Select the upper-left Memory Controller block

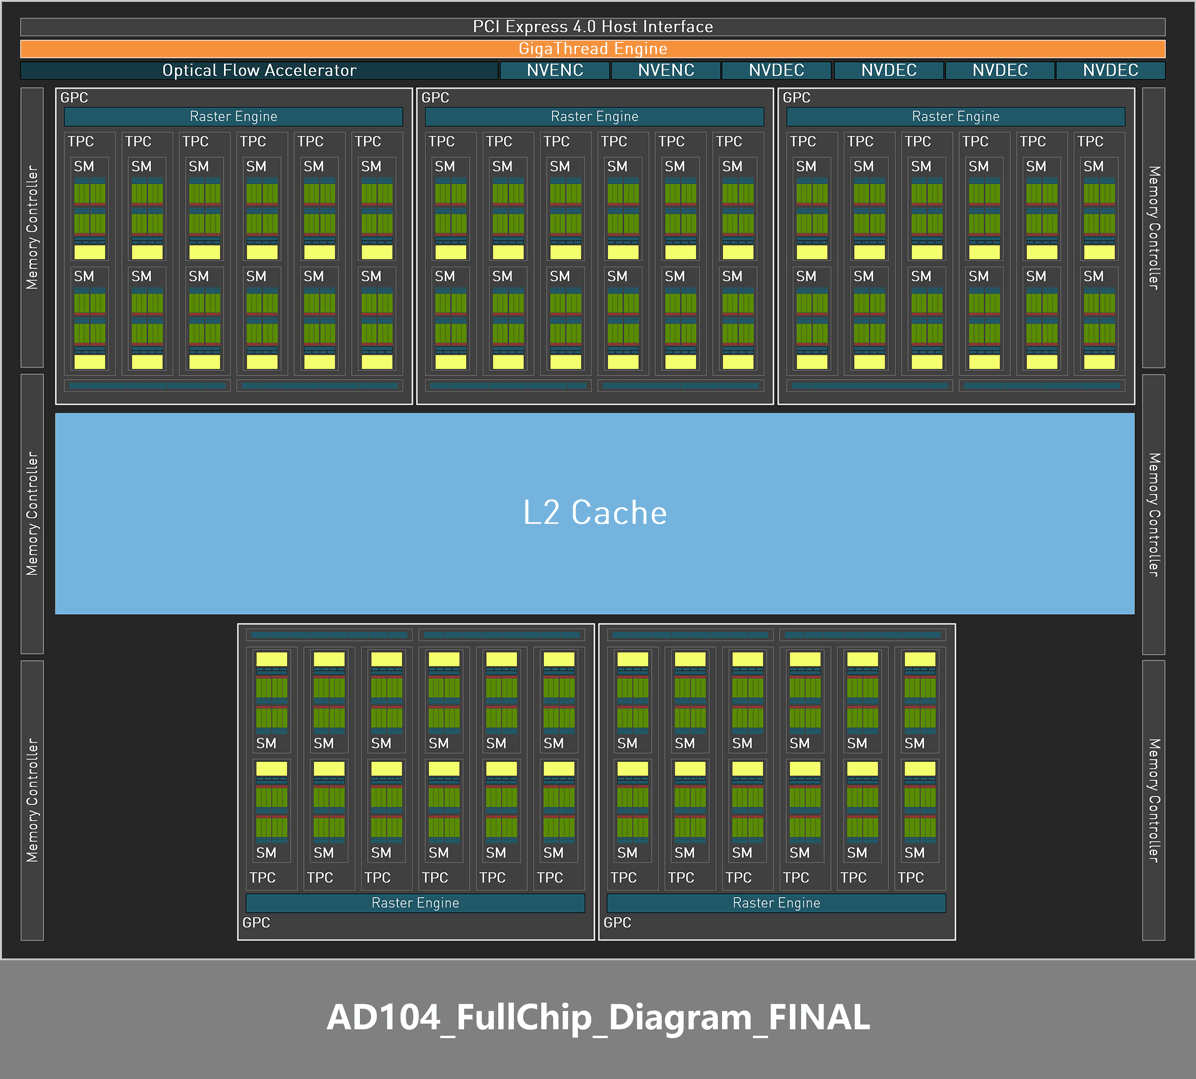(x=32, y=227)
